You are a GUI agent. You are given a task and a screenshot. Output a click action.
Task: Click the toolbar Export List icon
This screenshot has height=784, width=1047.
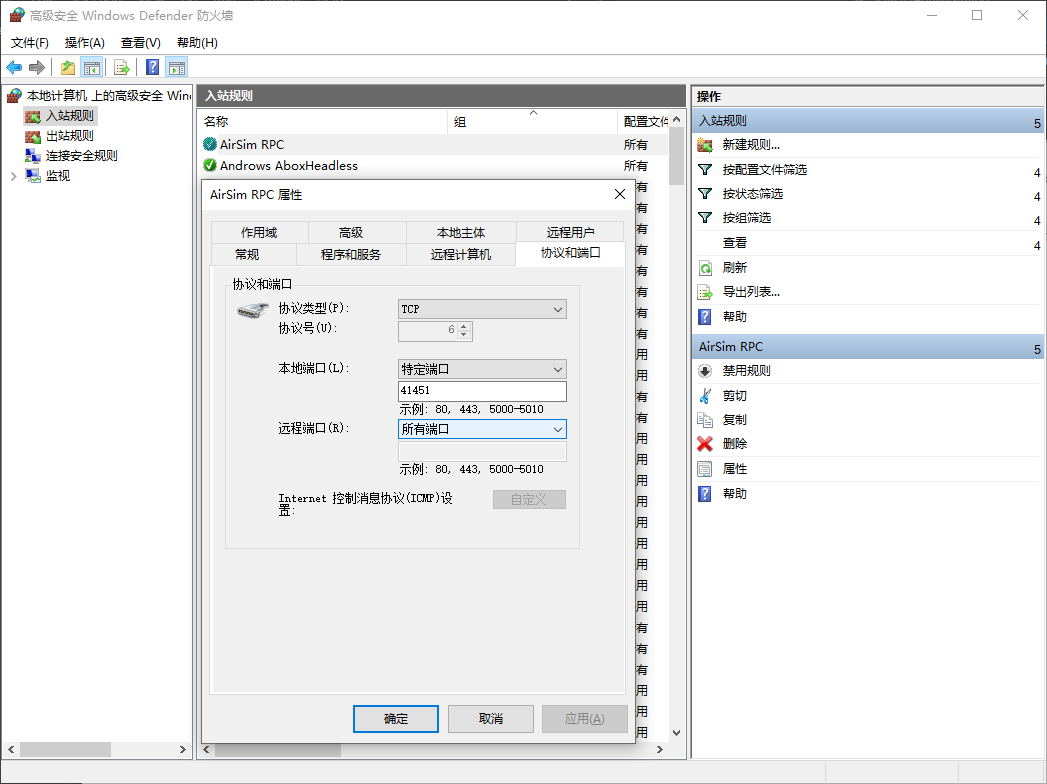pos(122,67)
